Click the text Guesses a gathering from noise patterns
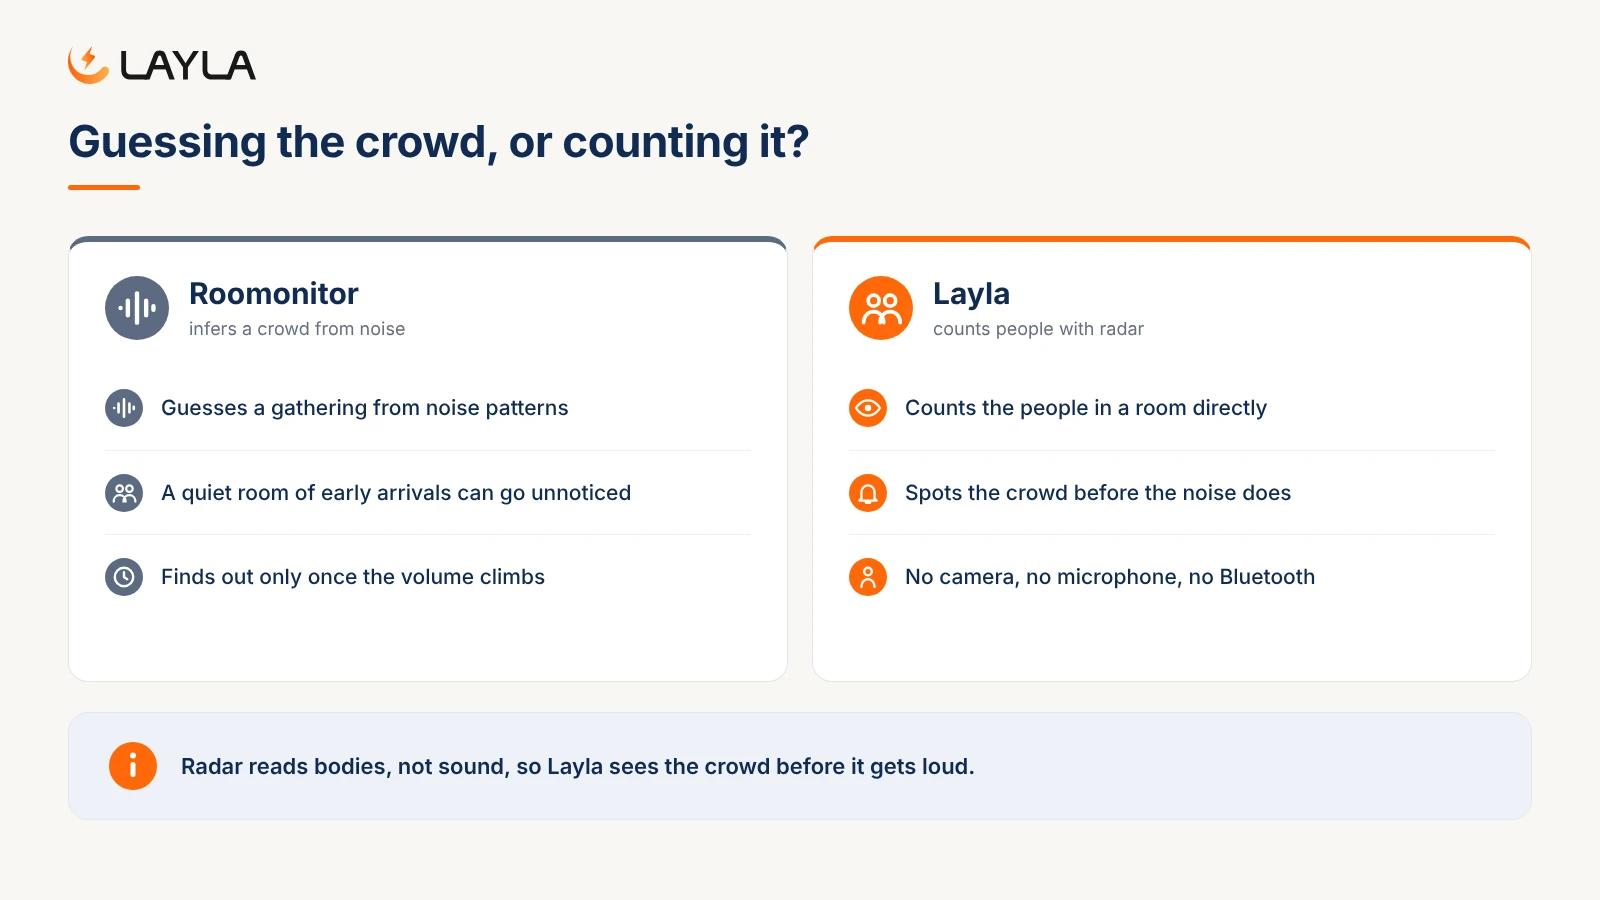Screen dimensions: 1600x900 (364, 408)
